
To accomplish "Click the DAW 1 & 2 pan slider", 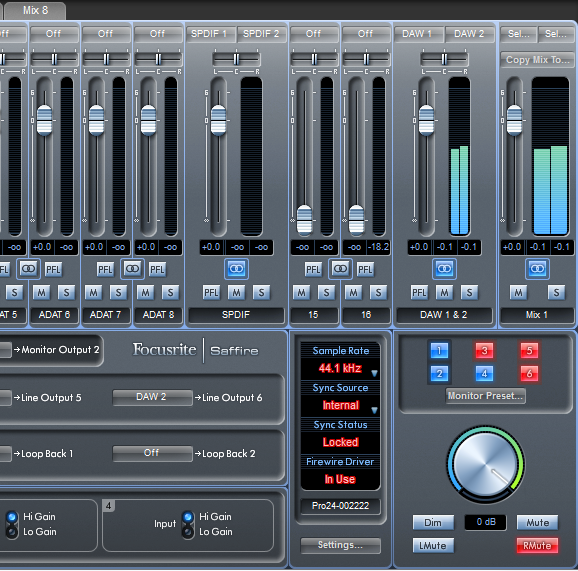I will (x=444, y=59).
